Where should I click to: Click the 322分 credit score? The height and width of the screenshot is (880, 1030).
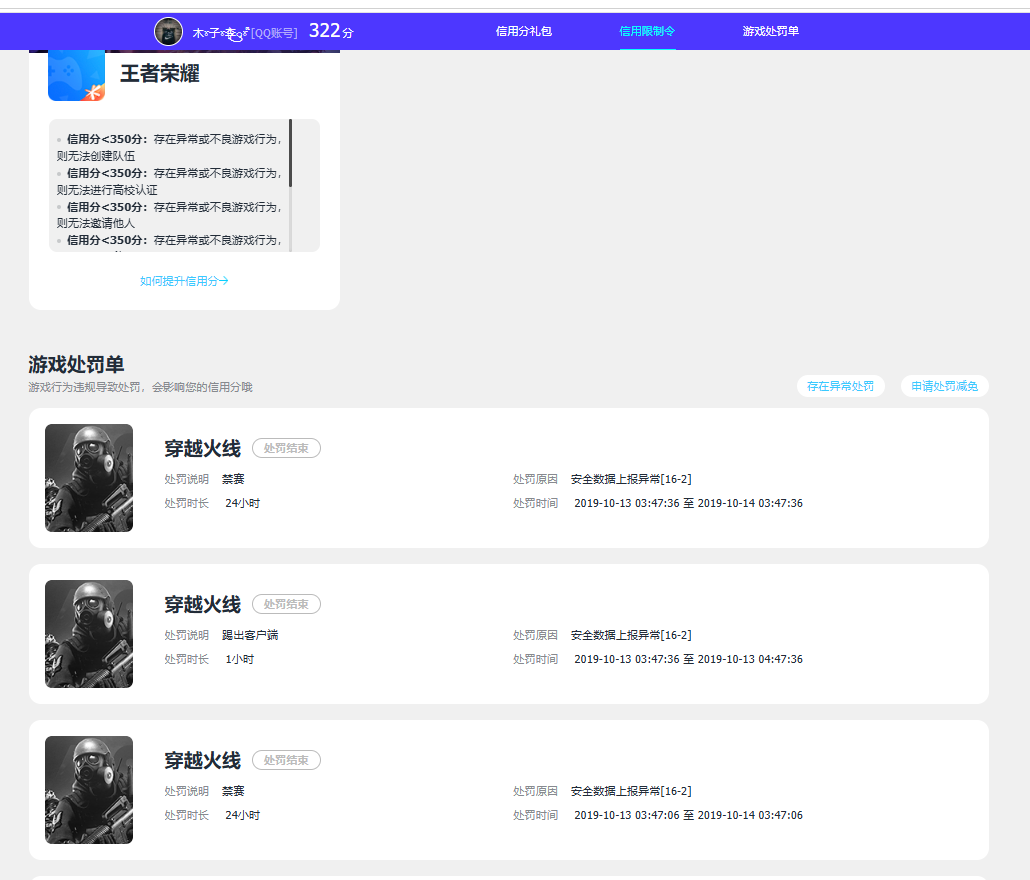tap(331, 31)
